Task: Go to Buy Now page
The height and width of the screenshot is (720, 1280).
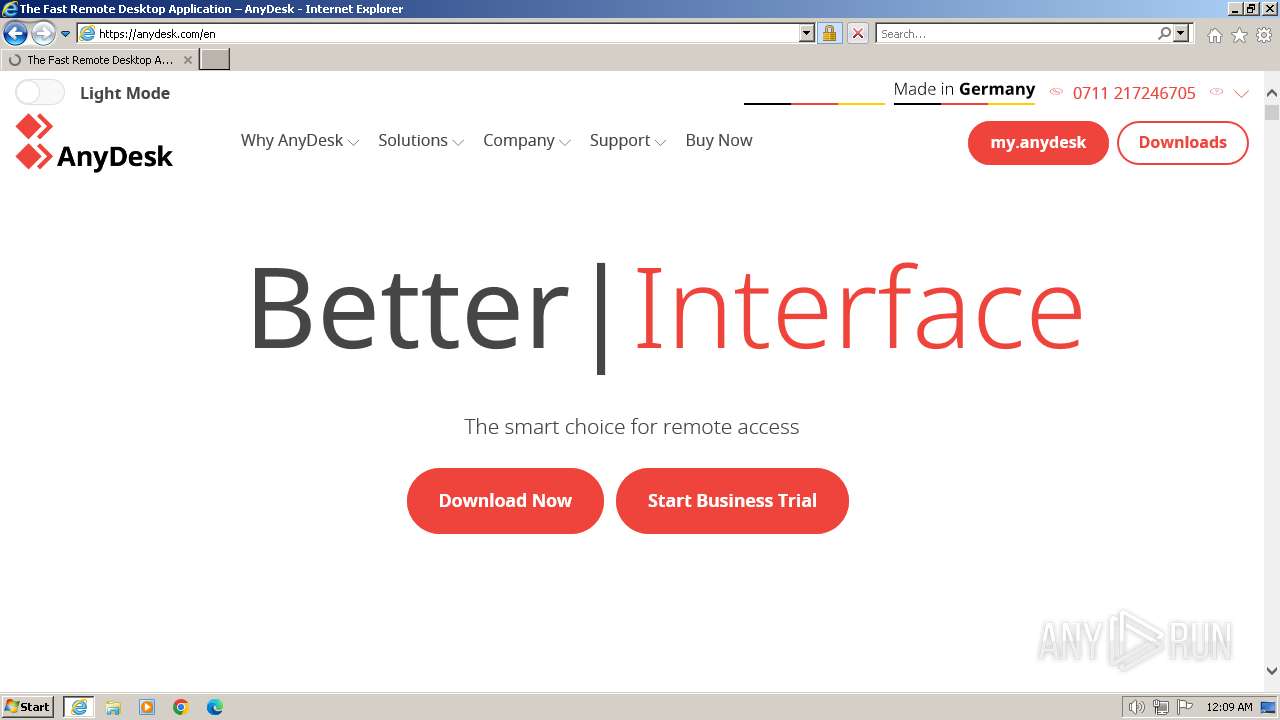Action: point(719,141)
